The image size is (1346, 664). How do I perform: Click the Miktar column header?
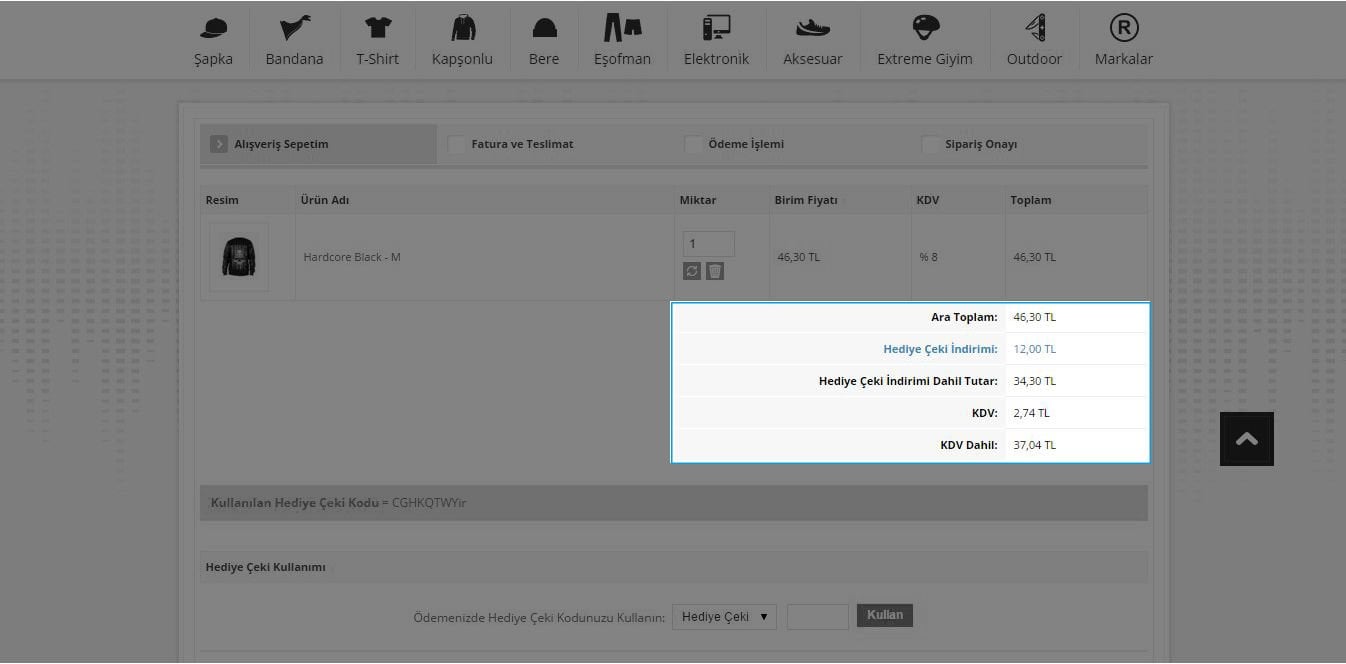pos(698,200)
